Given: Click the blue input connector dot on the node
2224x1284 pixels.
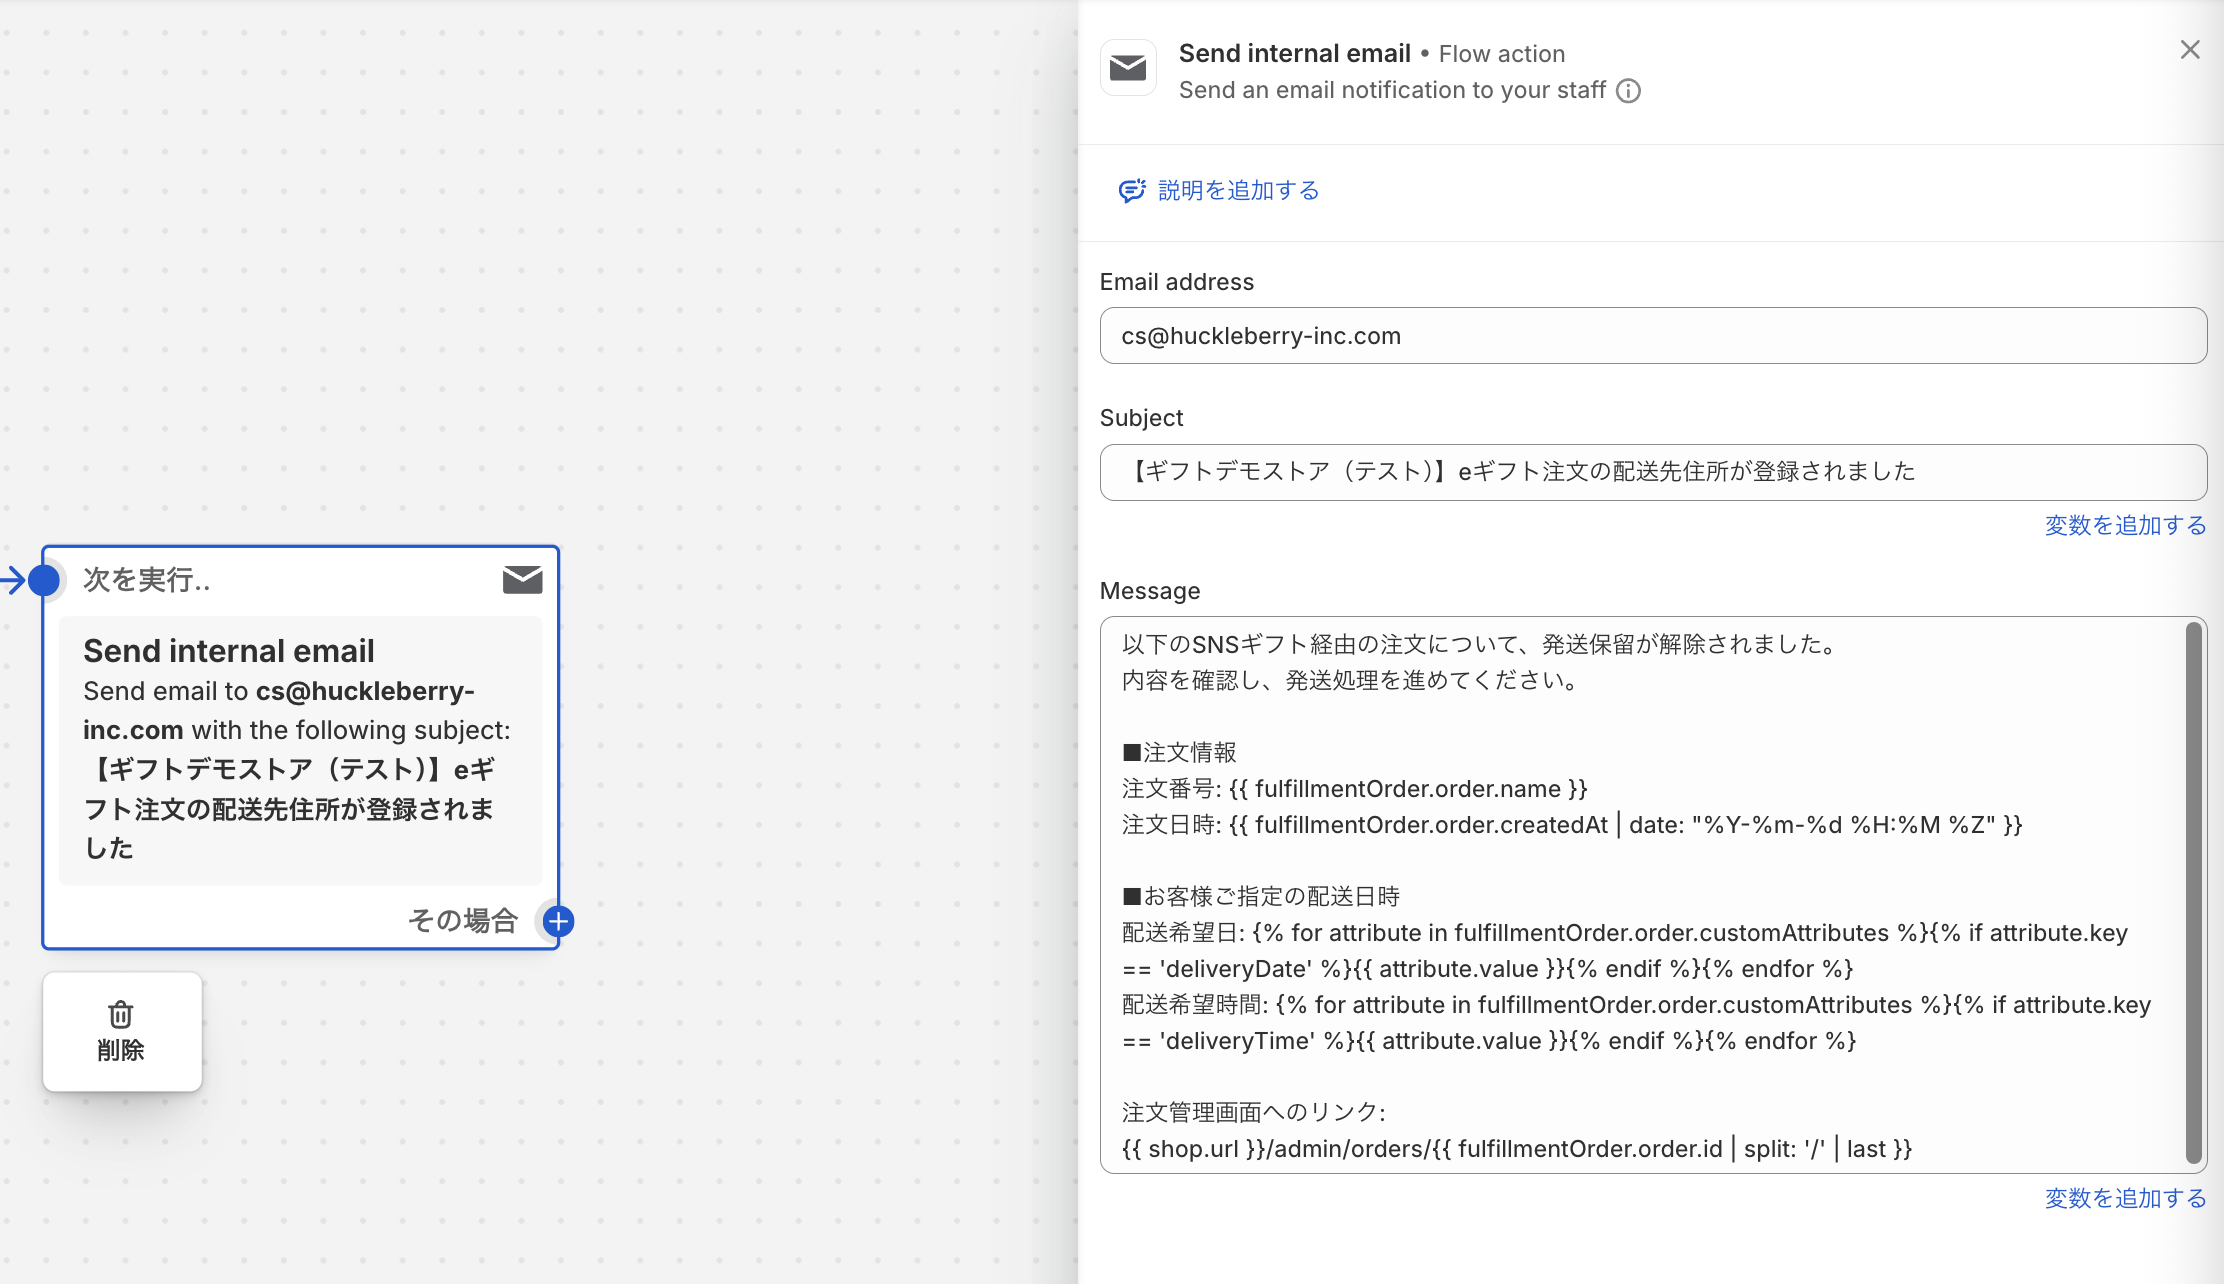Looking at the screenshot, I should click(44, 580).
